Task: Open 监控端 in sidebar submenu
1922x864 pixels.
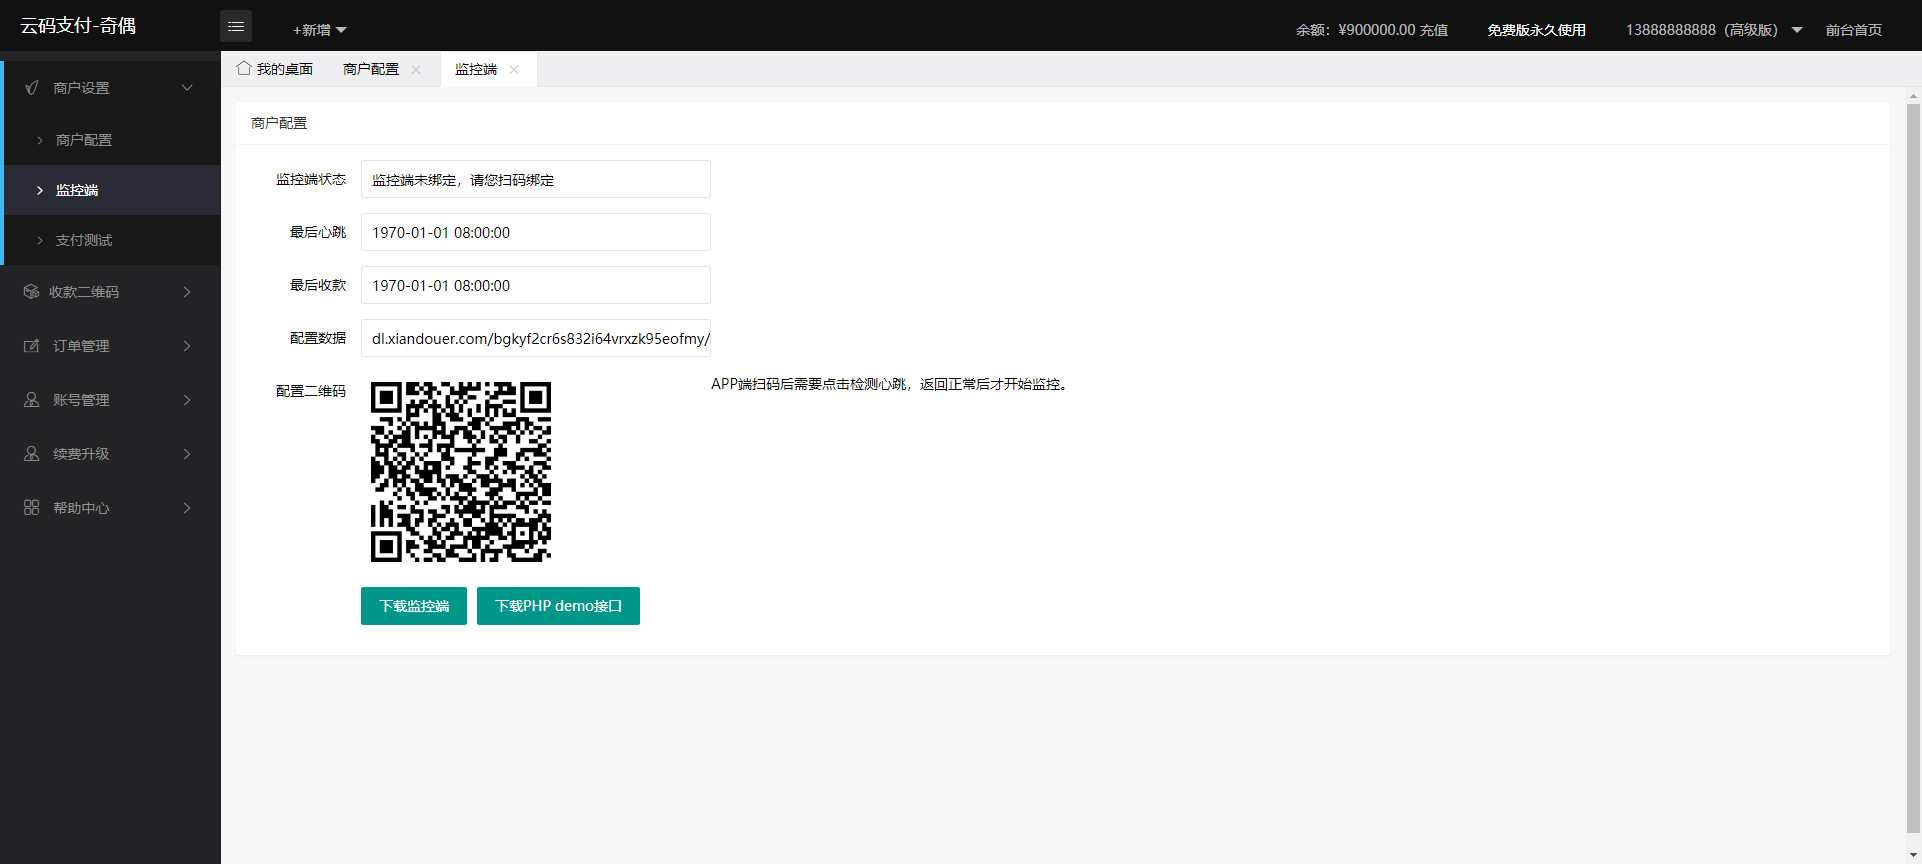Action: tap(112, 190)
